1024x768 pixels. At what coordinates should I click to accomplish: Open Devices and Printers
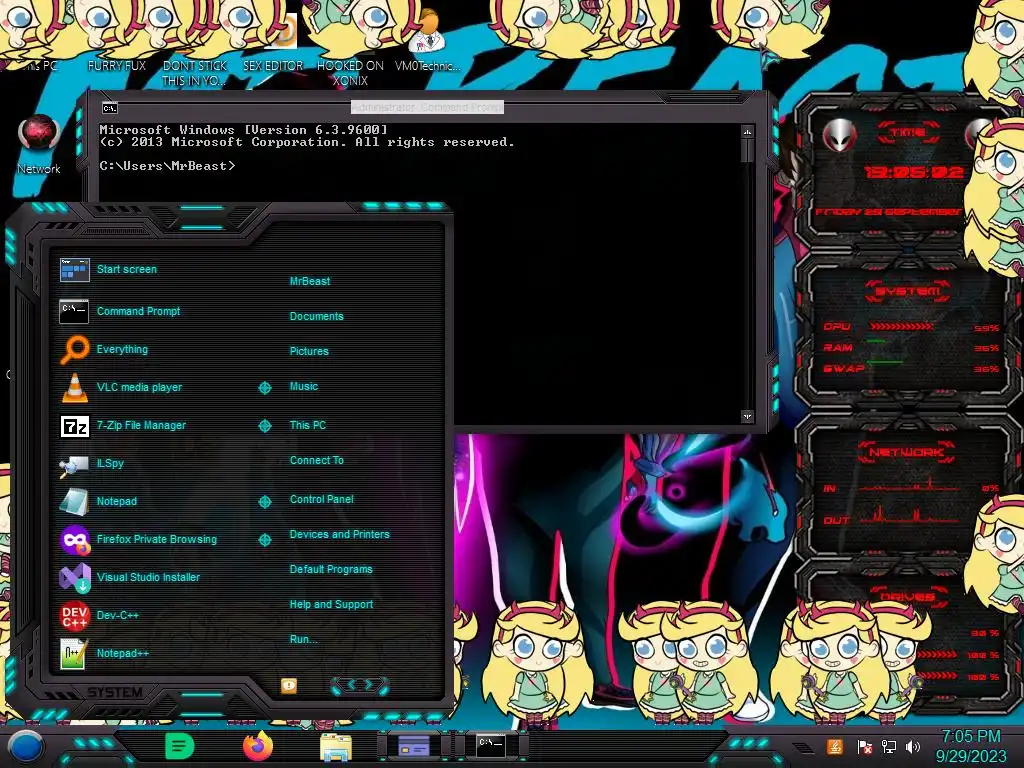pyautogui.click(x=340, y=534)
